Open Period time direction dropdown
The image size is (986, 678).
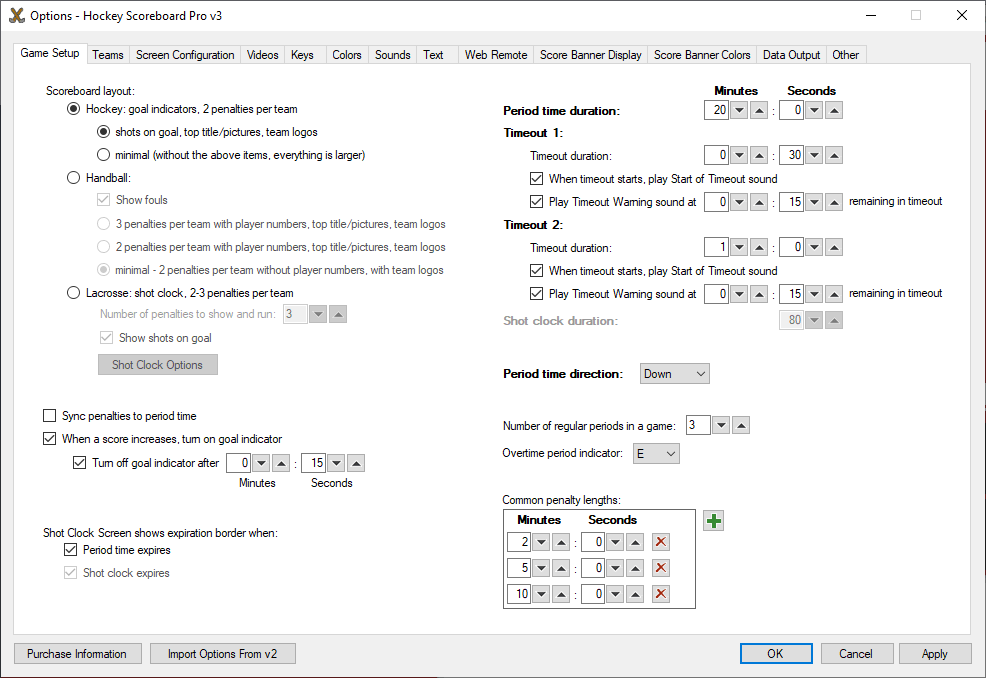tap(675, 374)
